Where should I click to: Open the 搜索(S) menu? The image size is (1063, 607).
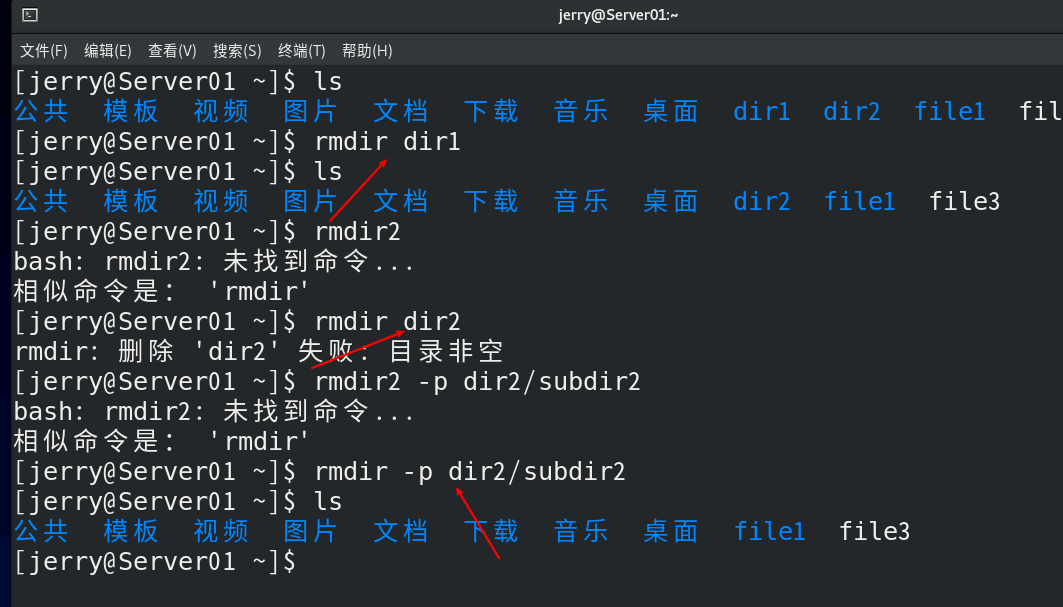click(237, 51)
